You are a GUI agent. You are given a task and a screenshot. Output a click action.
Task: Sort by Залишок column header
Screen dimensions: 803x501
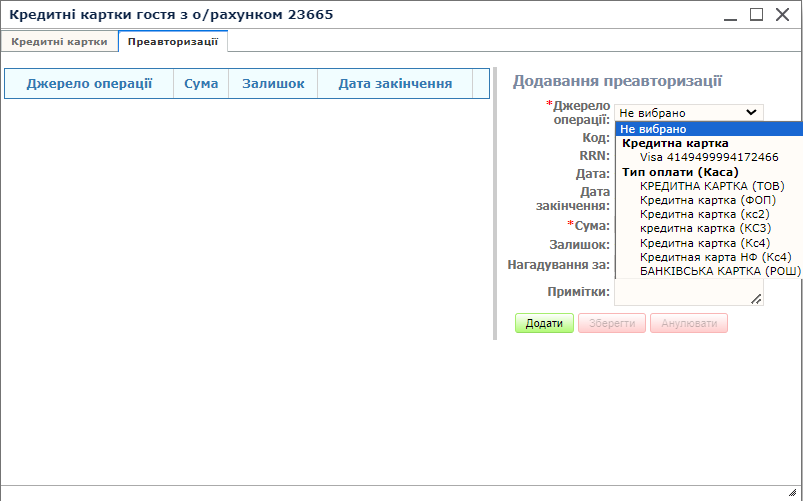click(x=273, y=84)
